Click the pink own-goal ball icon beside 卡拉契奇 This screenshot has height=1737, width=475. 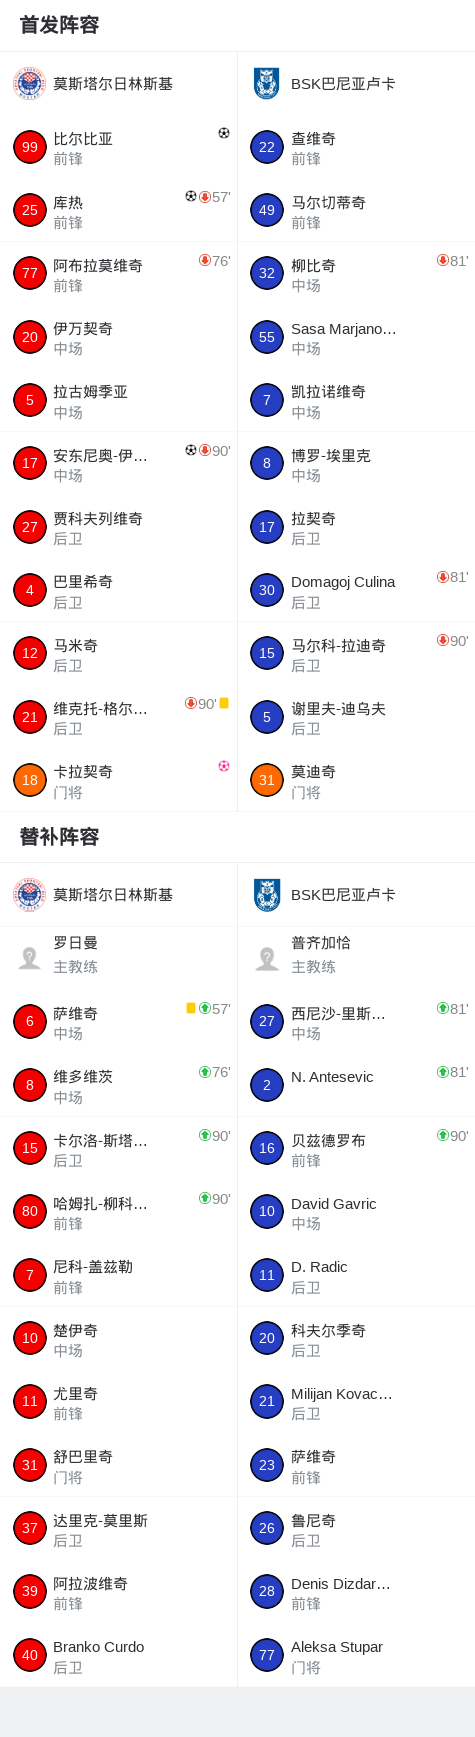pyautogui.click(x=224, y=766)
